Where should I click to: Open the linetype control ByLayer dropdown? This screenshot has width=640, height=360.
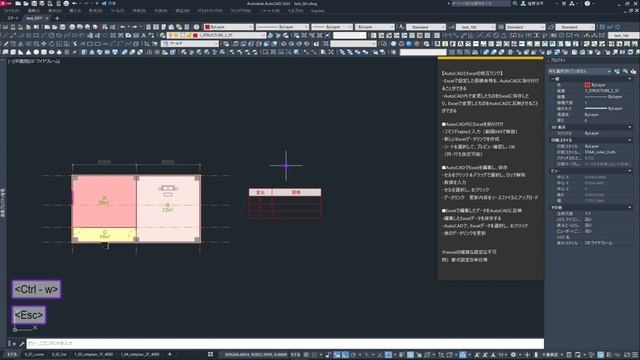(x=282, y=27)
